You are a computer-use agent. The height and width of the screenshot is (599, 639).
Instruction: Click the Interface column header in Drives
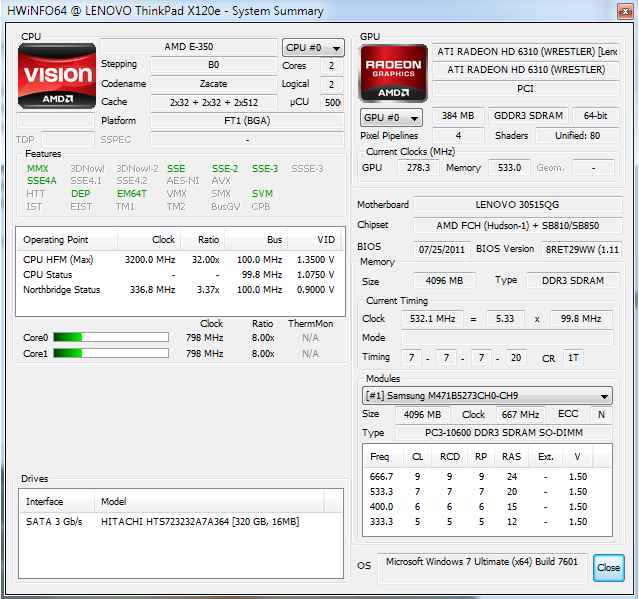[57, 502]
